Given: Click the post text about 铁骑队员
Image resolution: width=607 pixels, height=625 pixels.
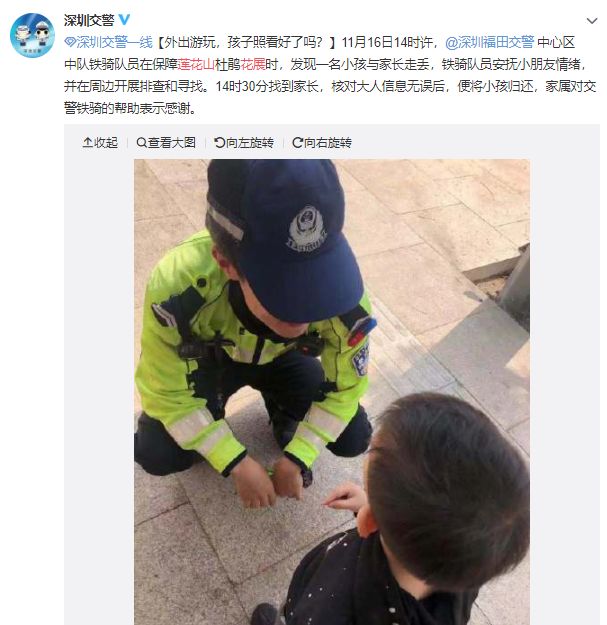Looking at the screenshot, I should click(330, 75).
